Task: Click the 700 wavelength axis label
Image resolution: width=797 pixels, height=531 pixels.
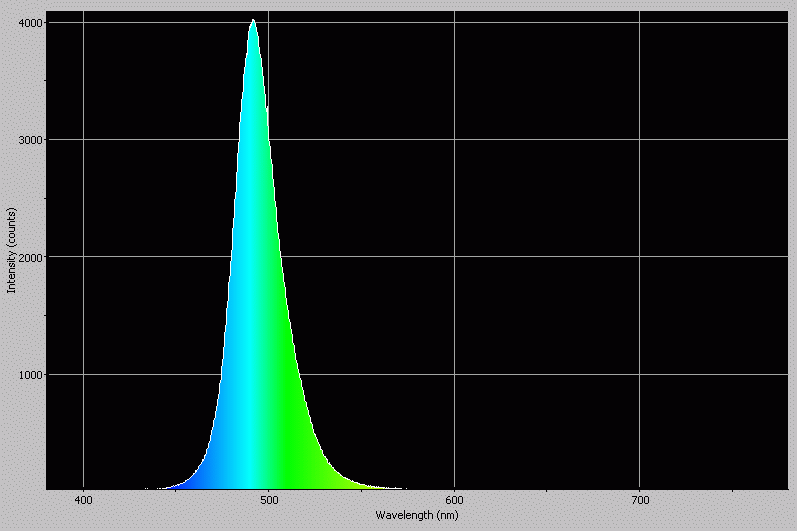Action: (640, 500)
